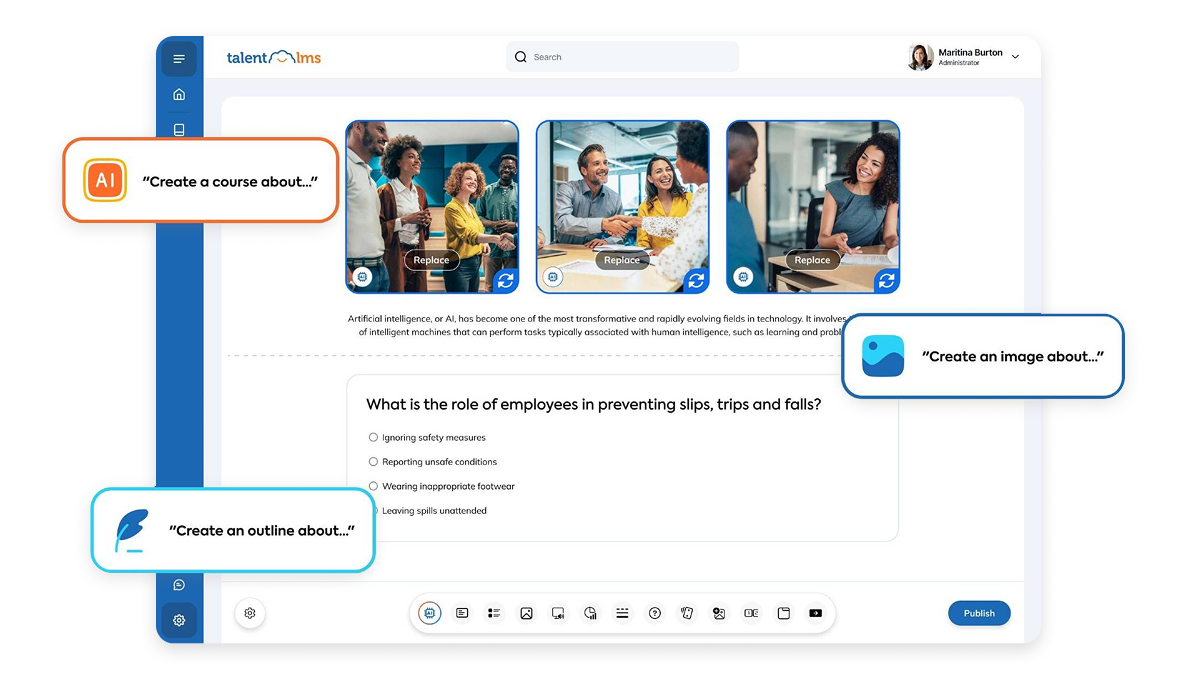Open the round settings gear beside the toolbar

coord(250,613)
